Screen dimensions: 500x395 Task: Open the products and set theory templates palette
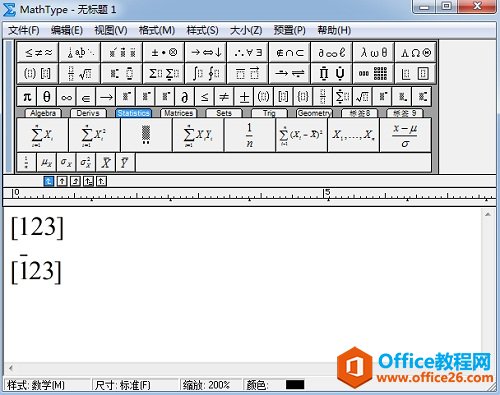click(x=332, y=73)
